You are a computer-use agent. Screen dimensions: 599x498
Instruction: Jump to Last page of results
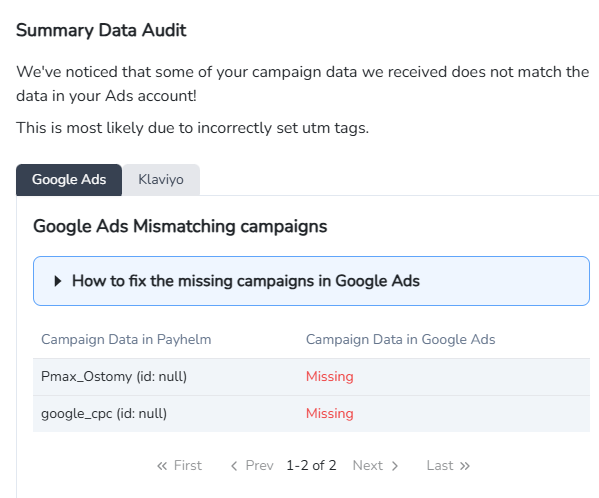(x=448, y=466)
